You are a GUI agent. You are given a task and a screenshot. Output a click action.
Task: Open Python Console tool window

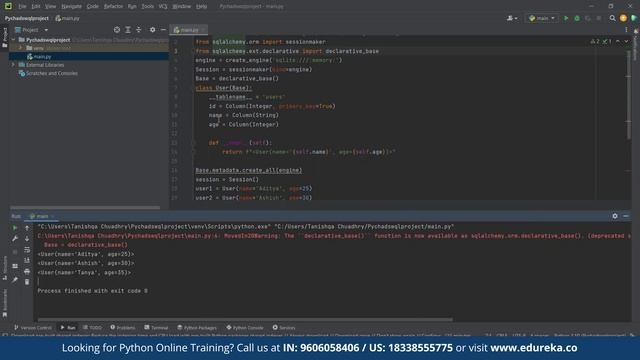245,328
